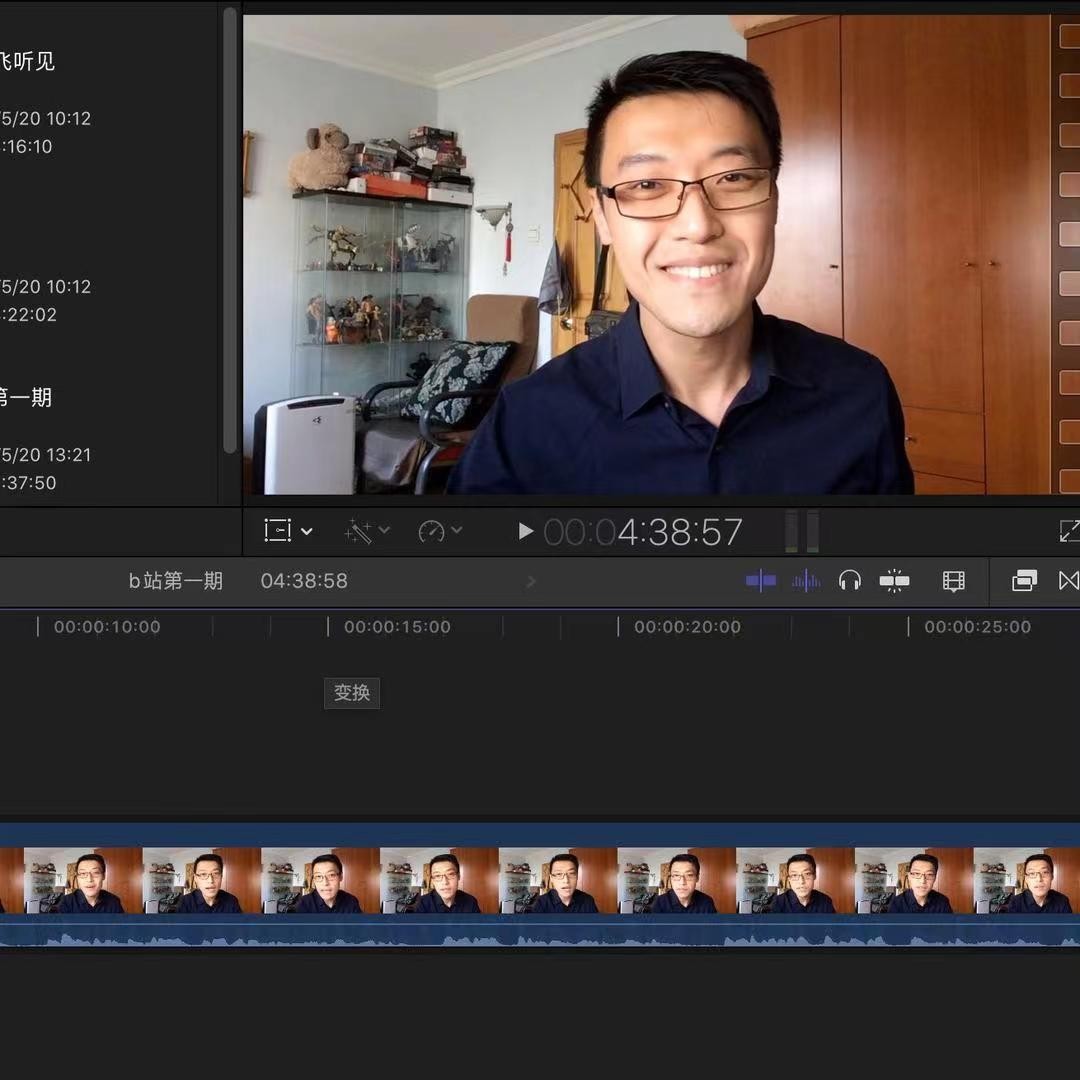Toggle audio skimming

coord(805,581)
